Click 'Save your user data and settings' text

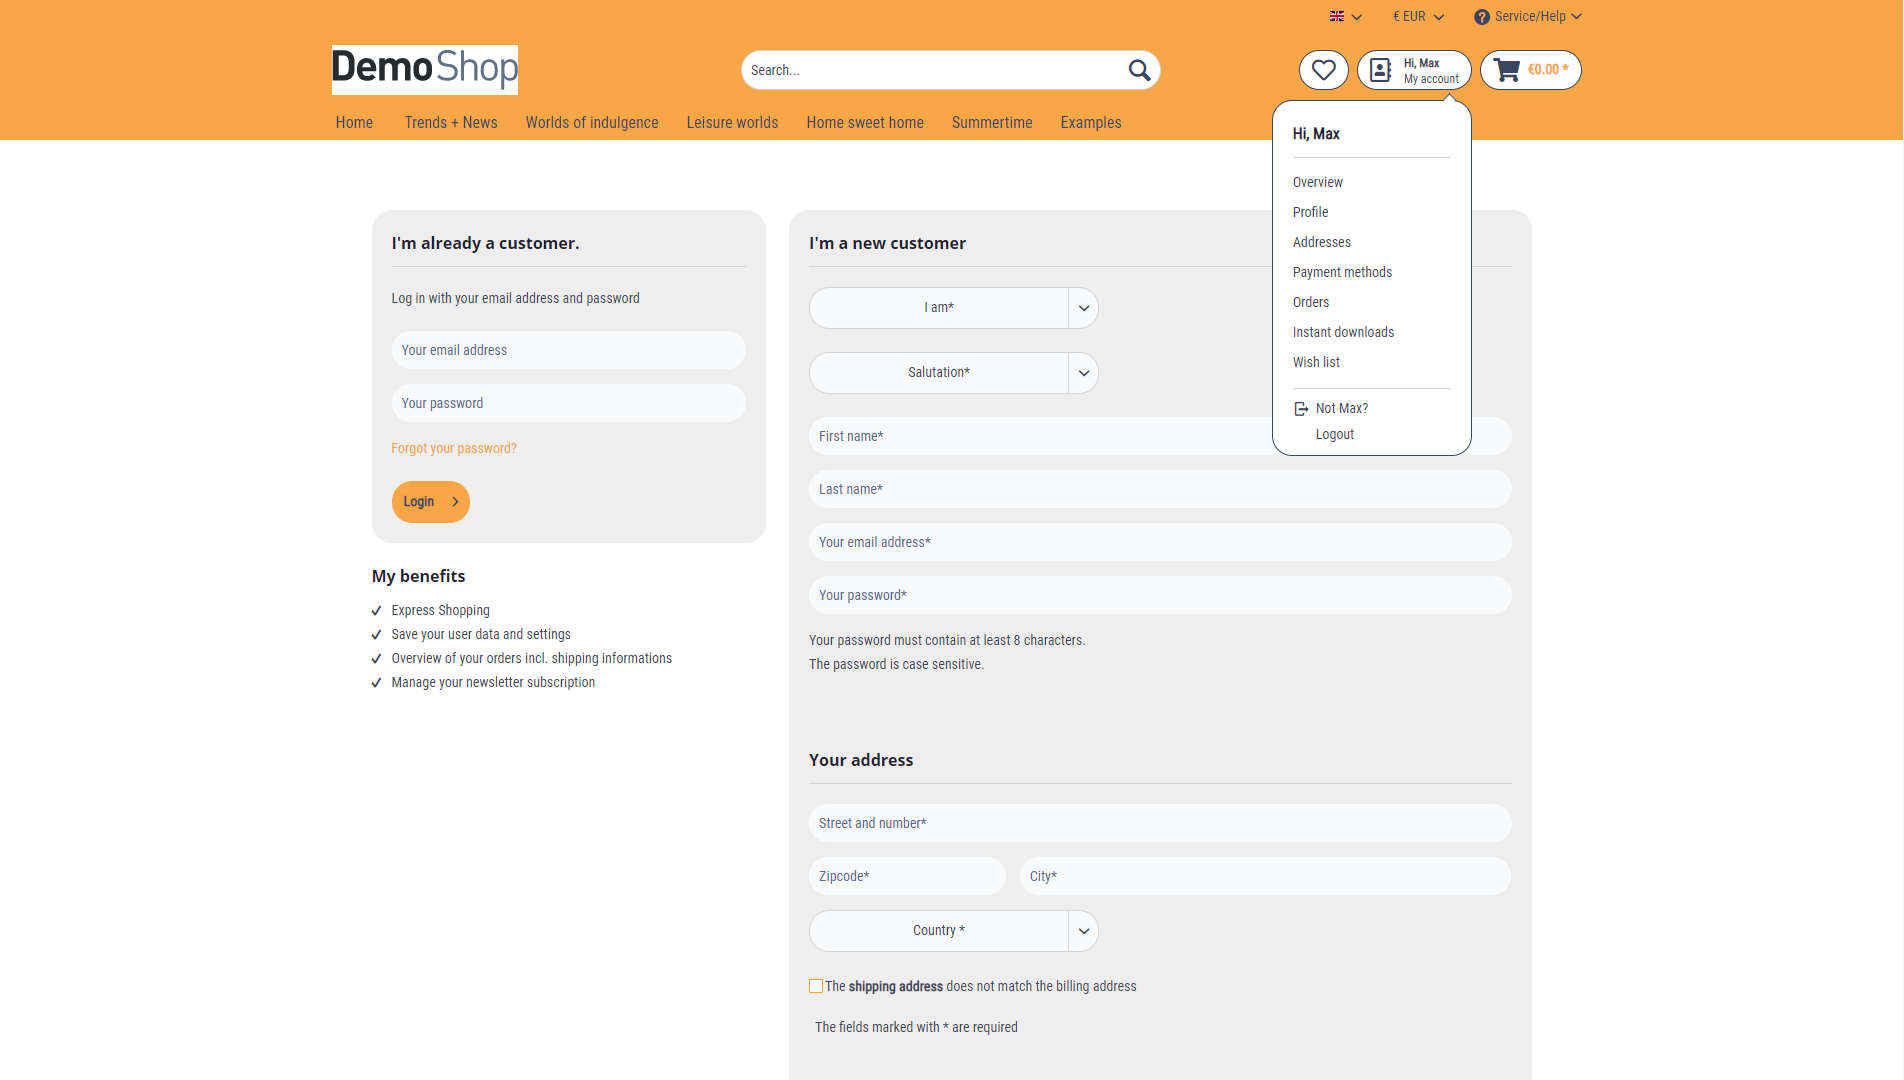tap(481, 634)
